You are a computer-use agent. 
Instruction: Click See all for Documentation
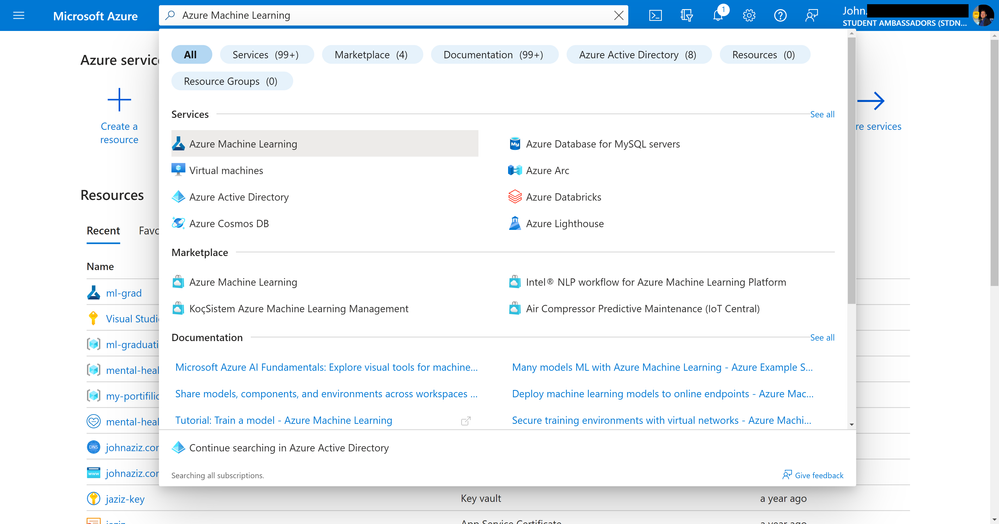pos(822,337)
